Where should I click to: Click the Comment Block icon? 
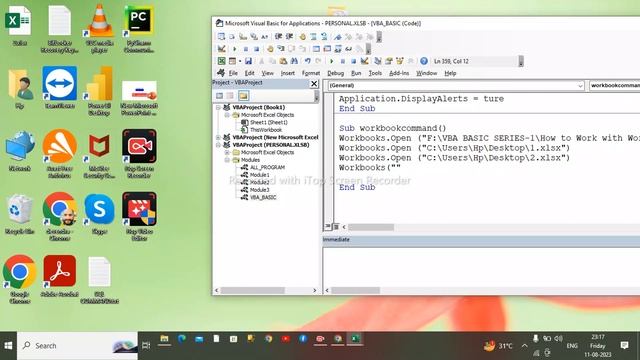(313, 37)
